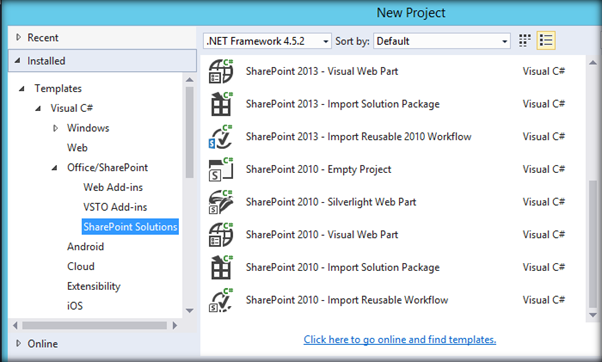The image size is (602, 362).
Task: Select SharePoint 2010 - Import Reusable Workflow text
Action: coord(347,300)
